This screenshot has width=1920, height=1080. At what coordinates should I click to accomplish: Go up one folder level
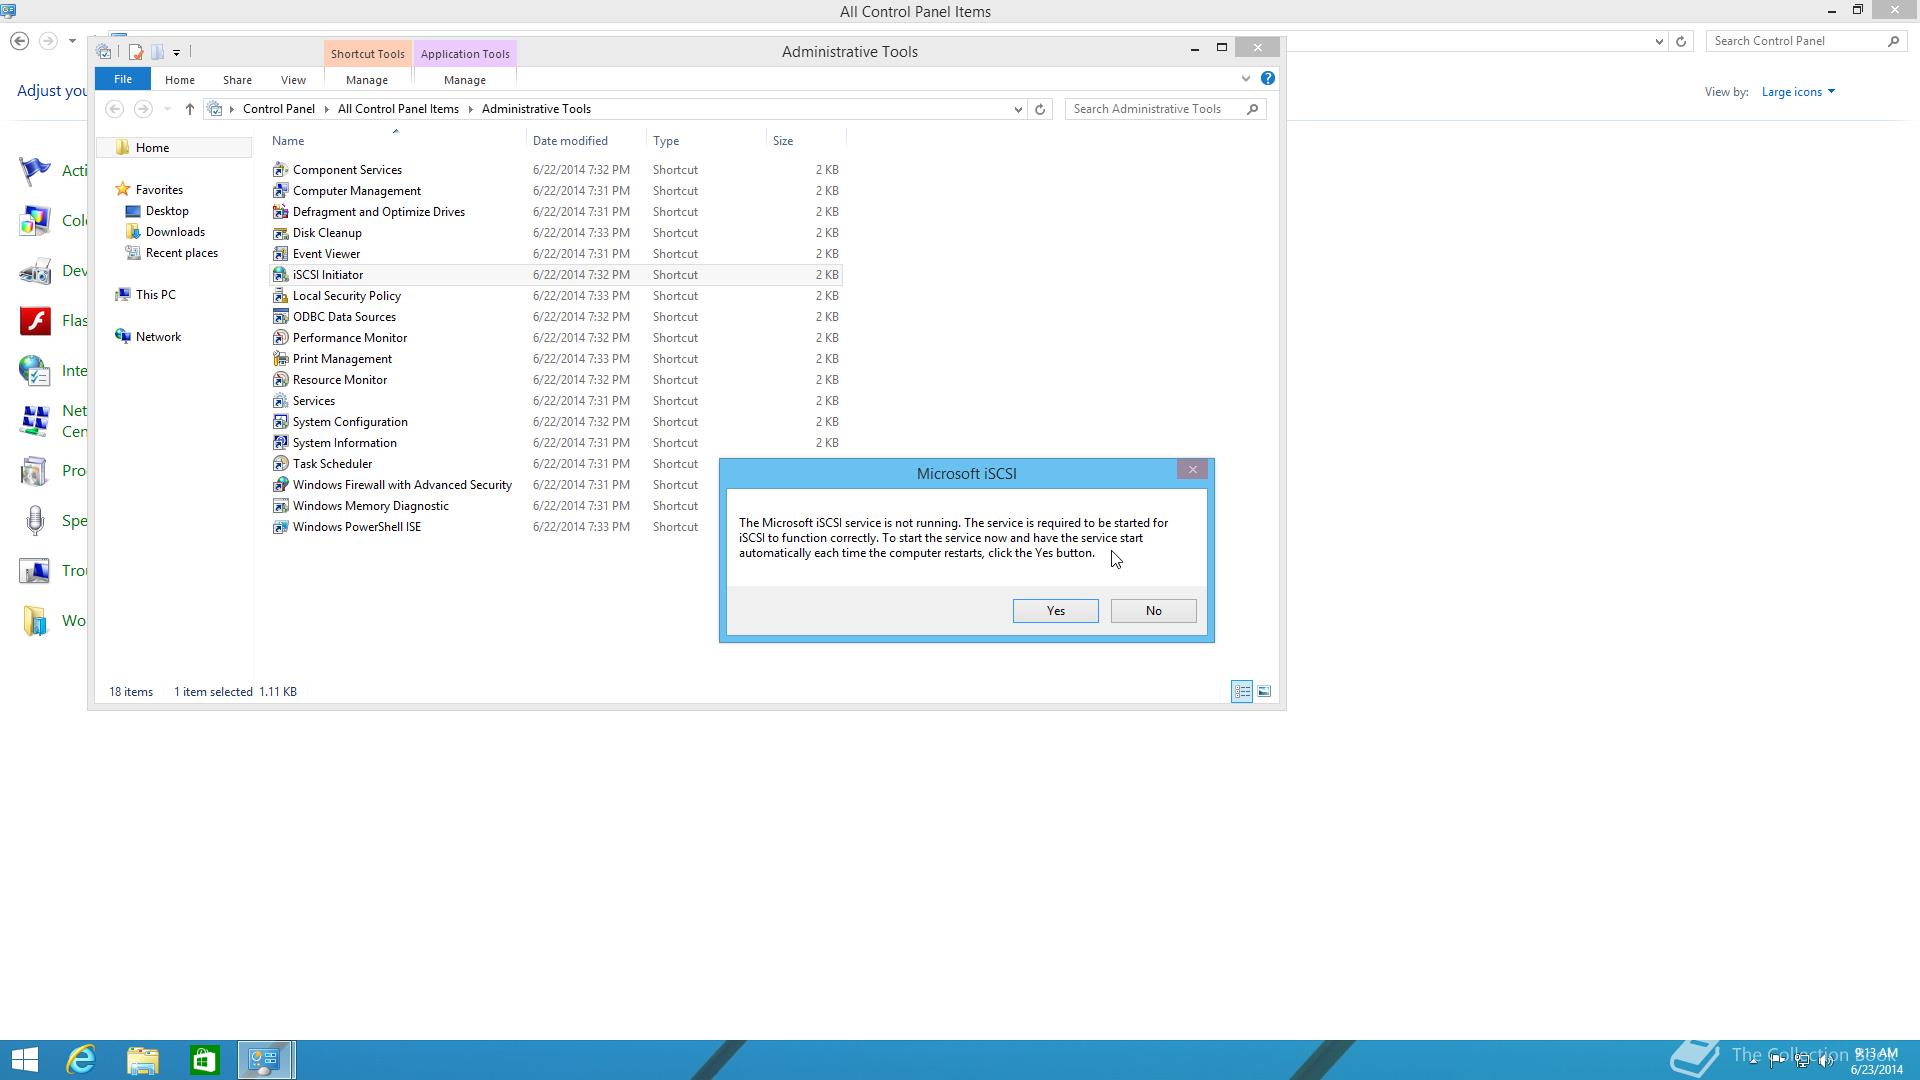[189, 109]
